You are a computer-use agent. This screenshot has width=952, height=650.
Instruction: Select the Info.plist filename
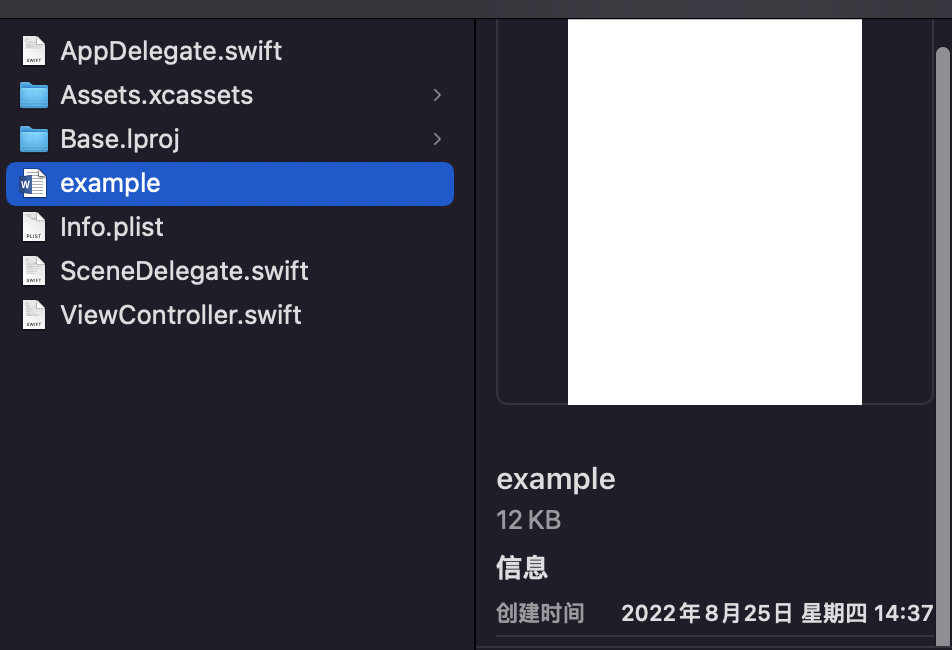[x=112, y=228]
